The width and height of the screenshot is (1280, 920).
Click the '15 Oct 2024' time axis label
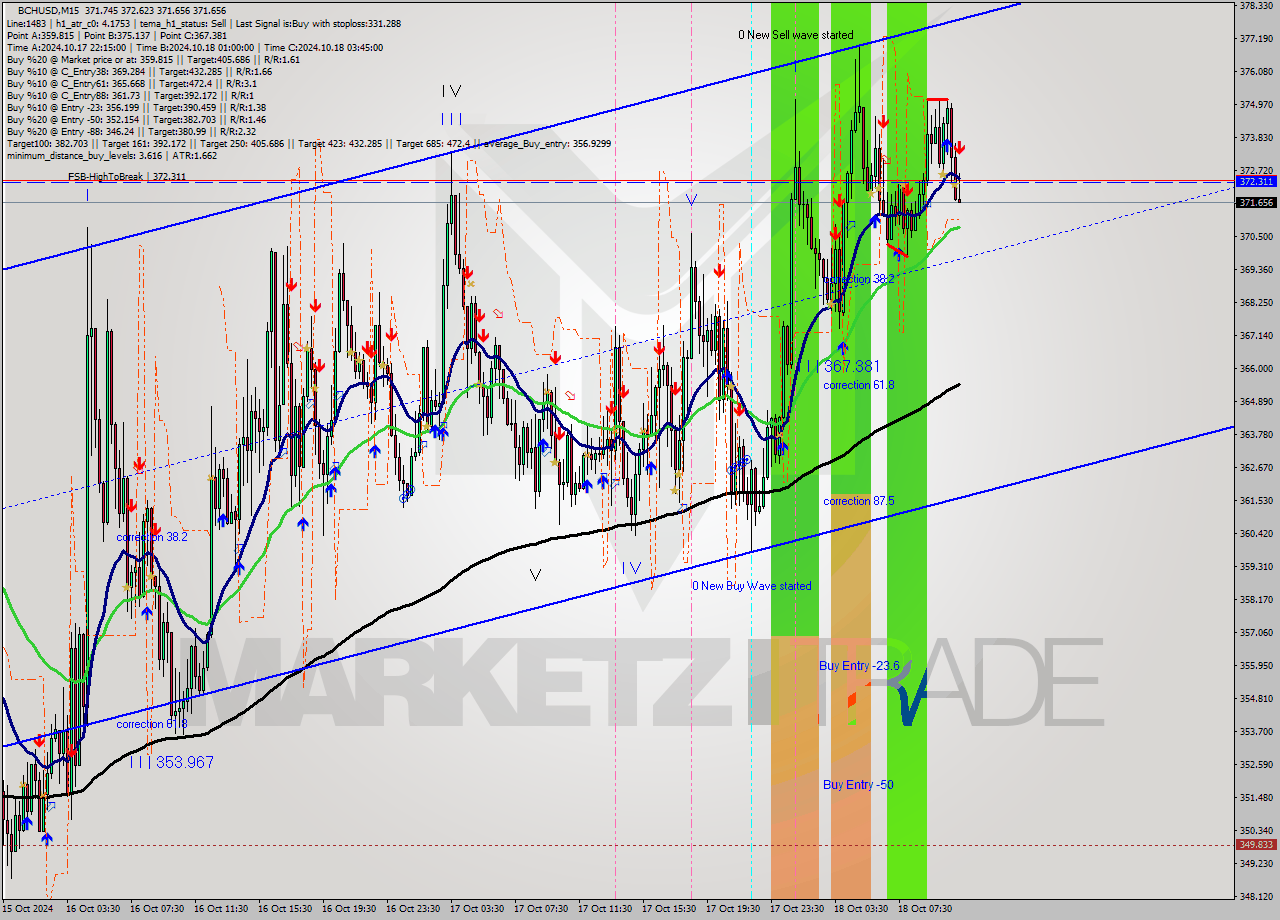[28, 909]
